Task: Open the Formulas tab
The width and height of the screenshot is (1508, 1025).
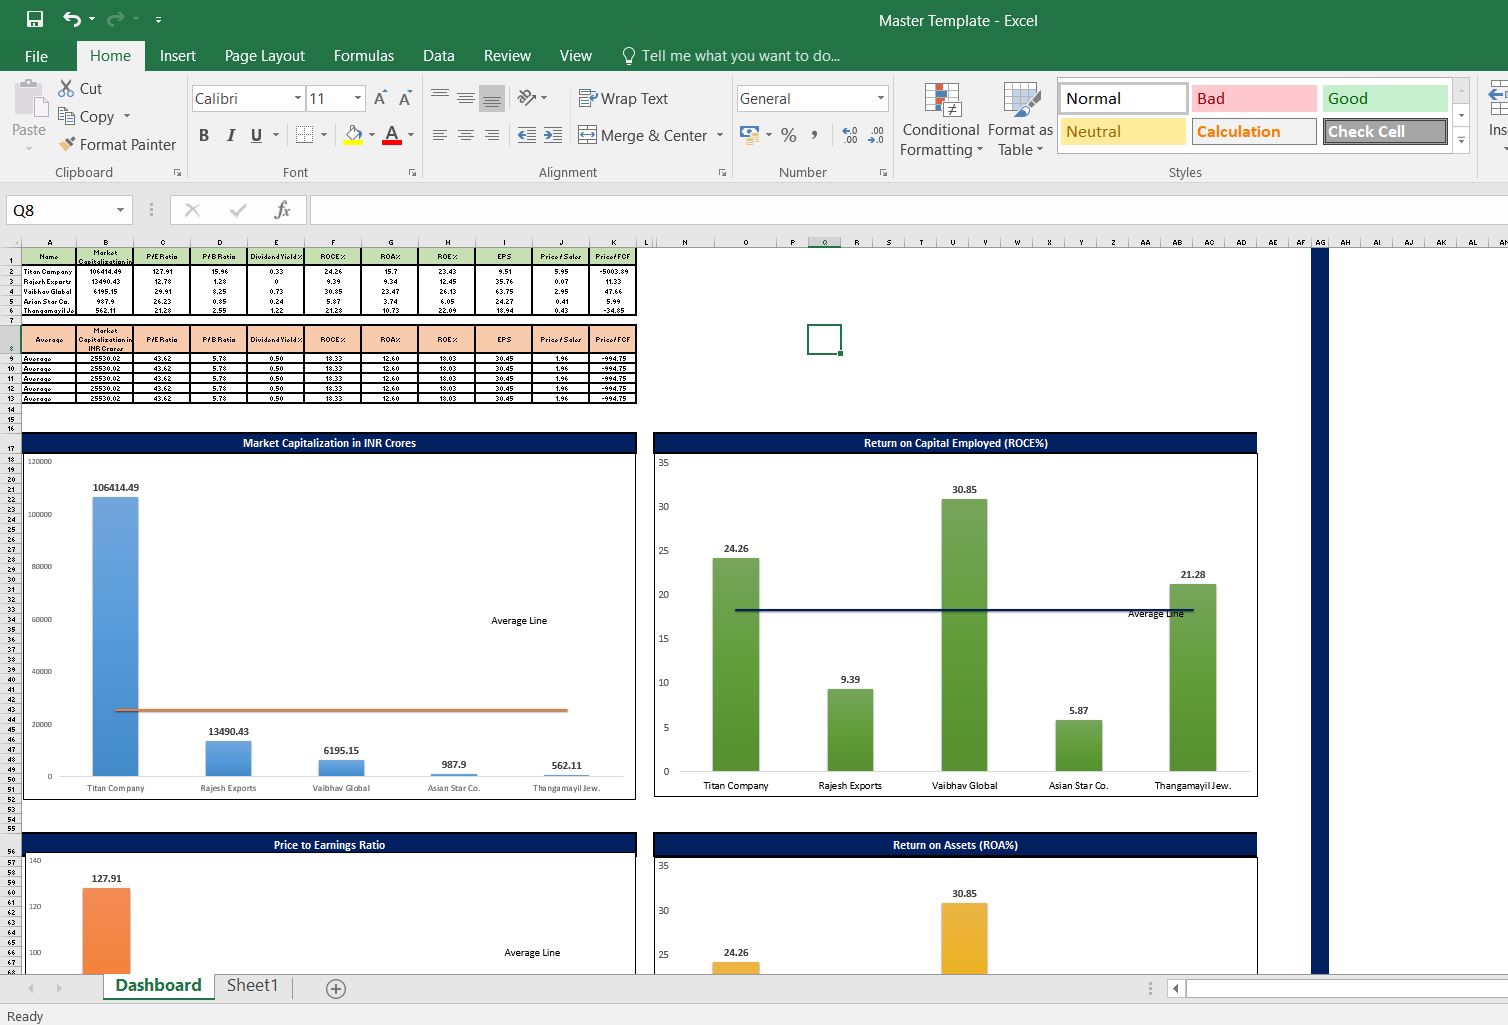Action: [364, 56]
